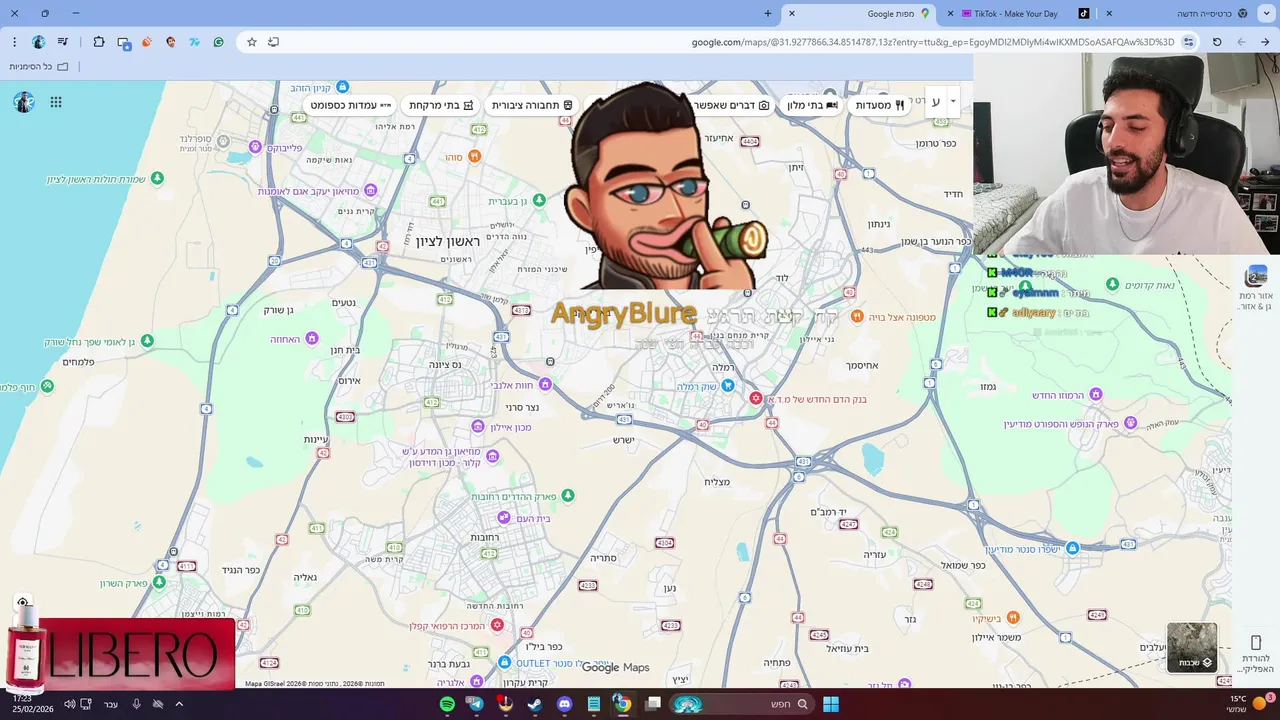The image size is (1280, 720).
Task: Expand the system tray hidden icons chevron
Action: click(179, 704)
